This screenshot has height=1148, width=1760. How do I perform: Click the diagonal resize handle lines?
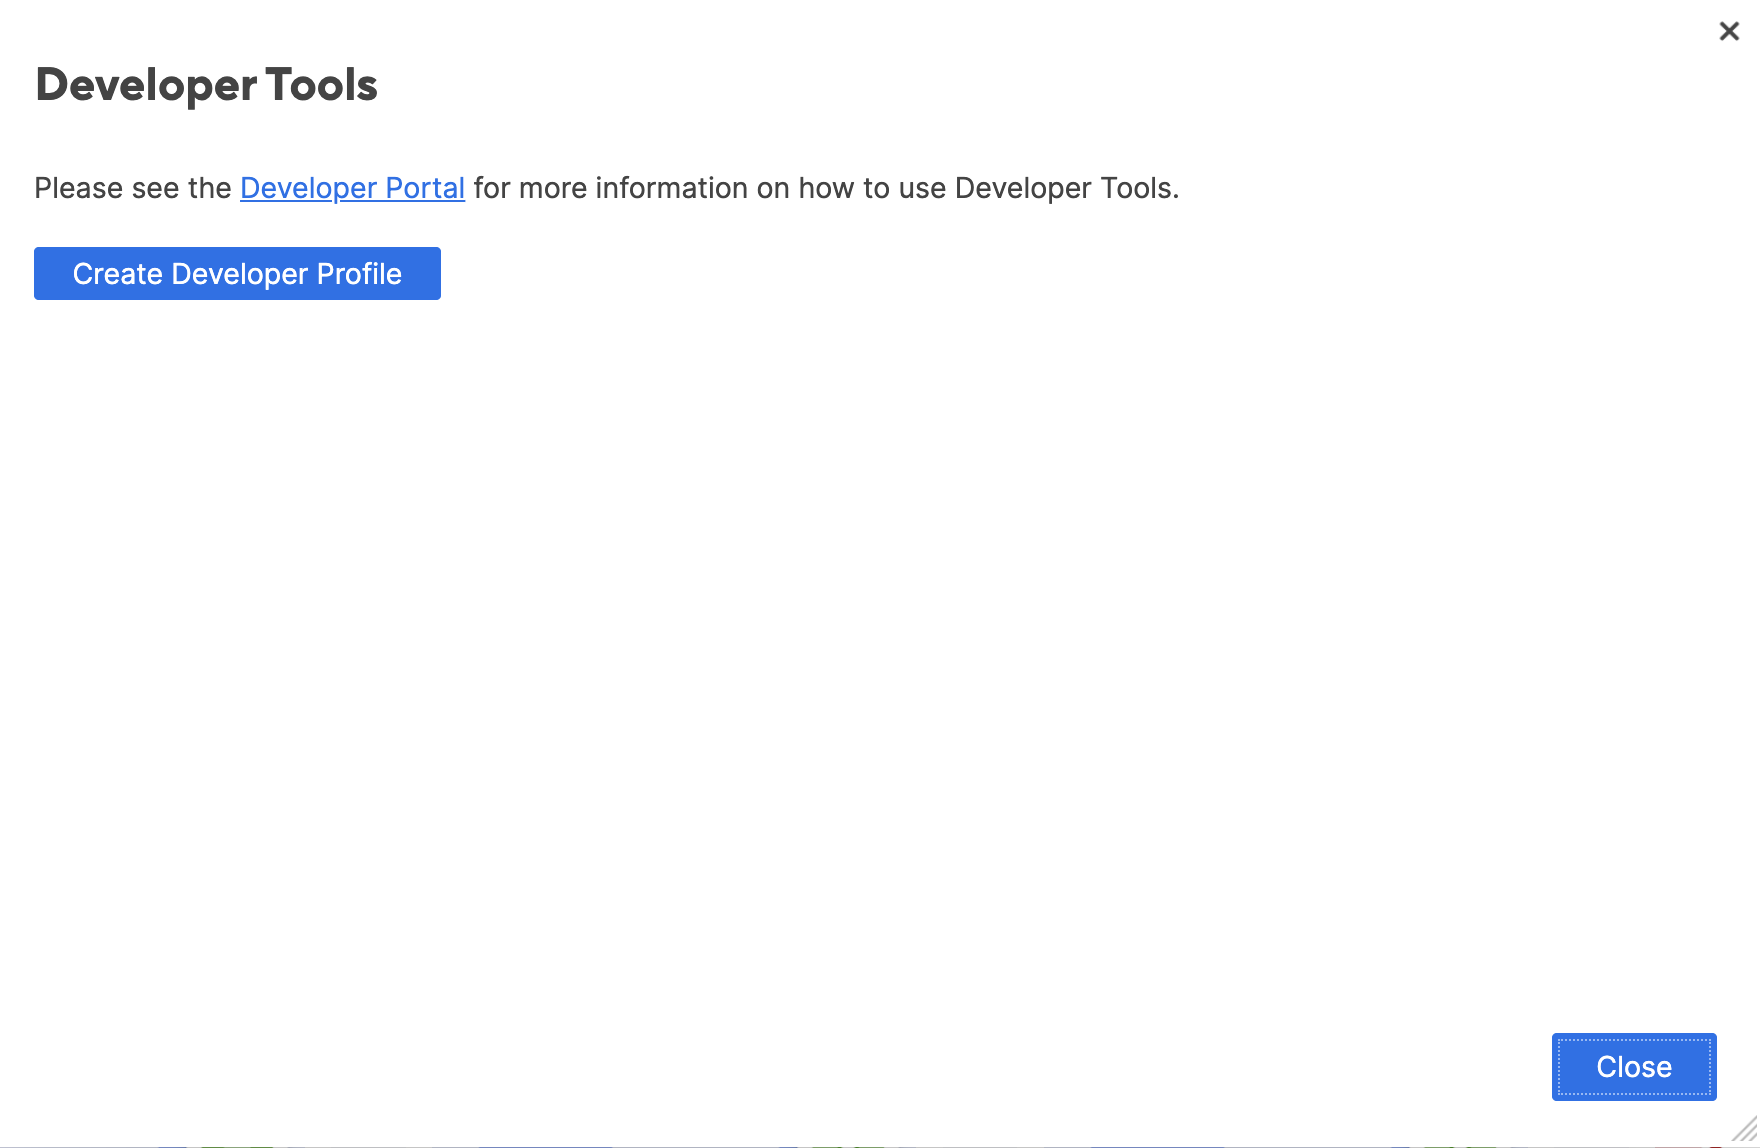[x=1745, y=1132]
